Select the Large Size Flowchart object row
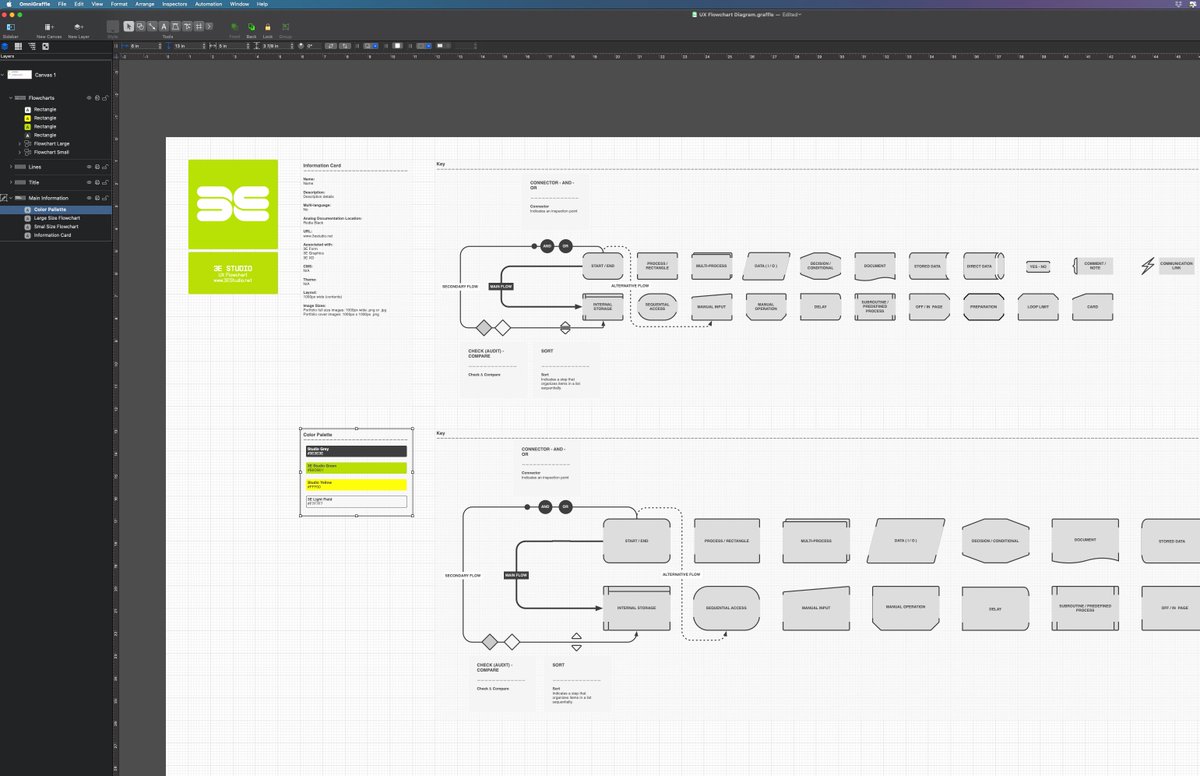1200x776 pixels. (x=57, y=218)
